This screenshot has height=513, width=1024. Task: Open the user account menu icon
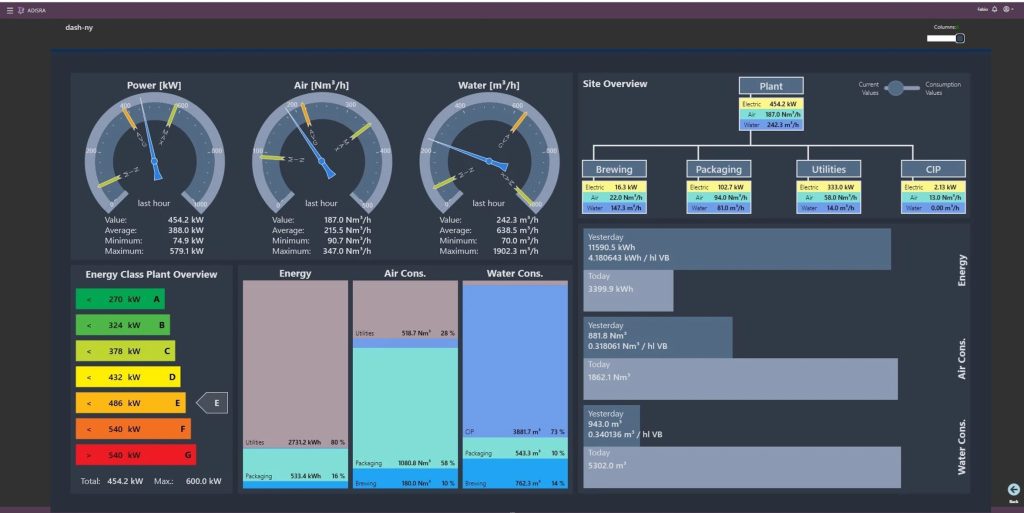pyautogui.click(x=1006, y=9)
